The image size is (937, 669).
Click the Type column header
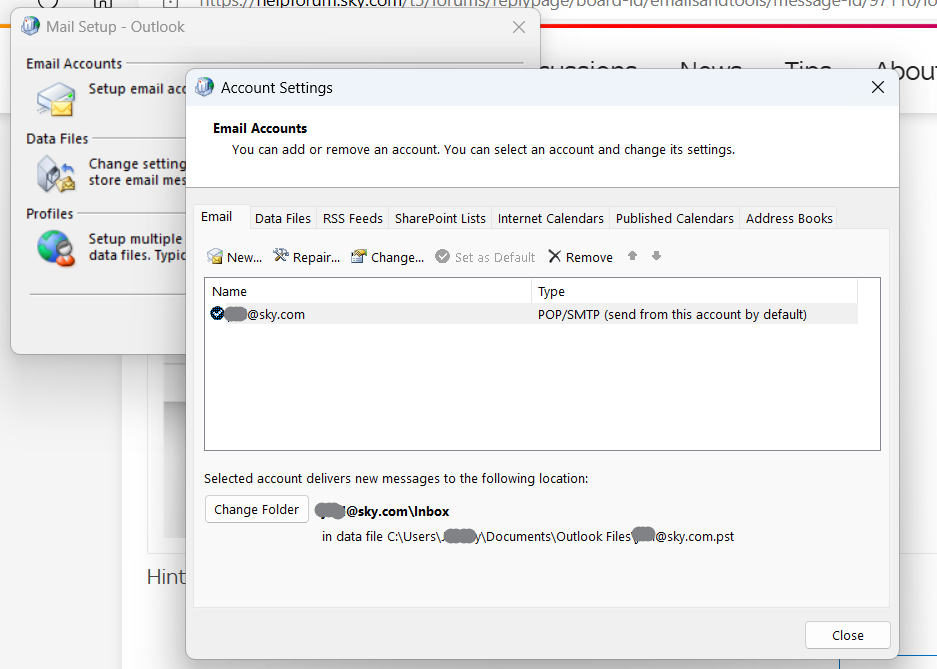tap(694, 292)
